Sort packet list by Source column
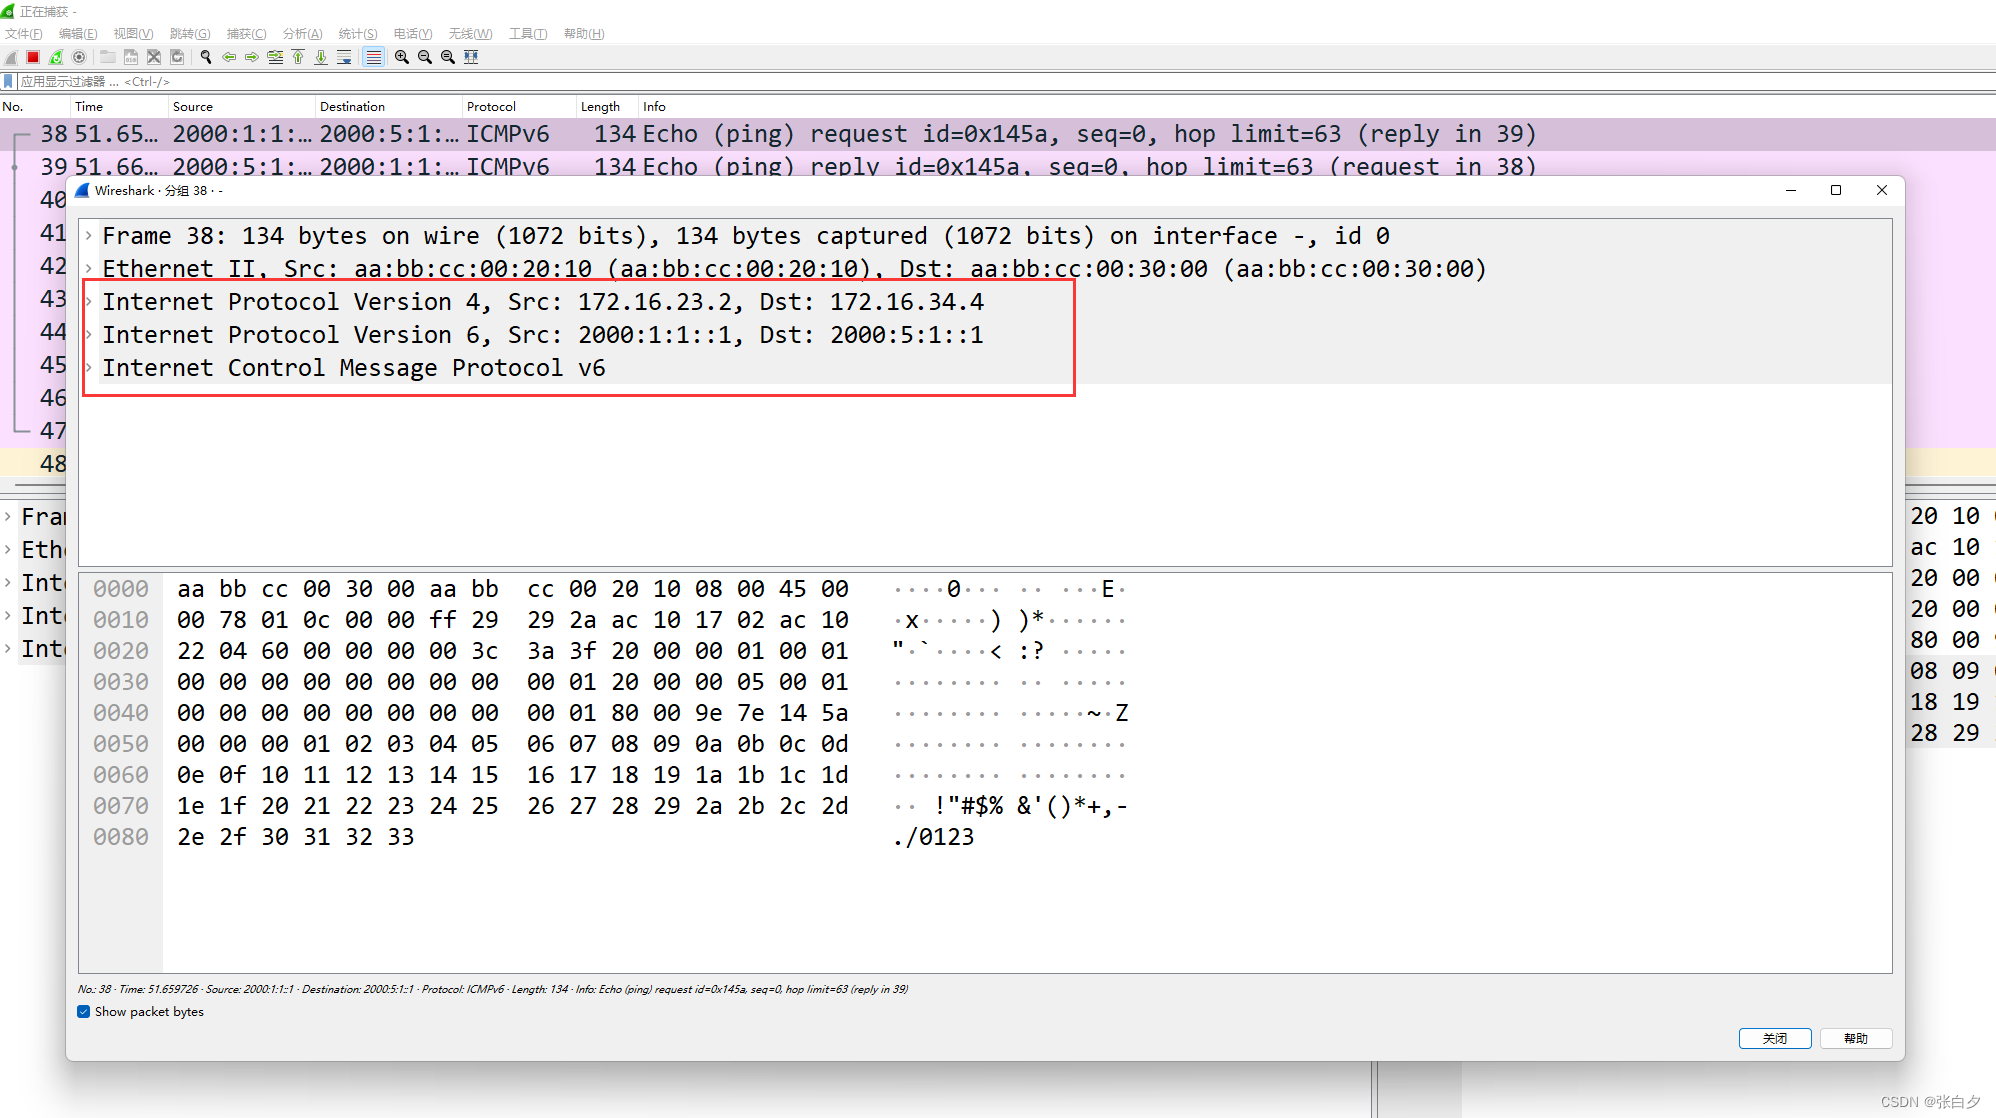 click(x=242, y=106)
